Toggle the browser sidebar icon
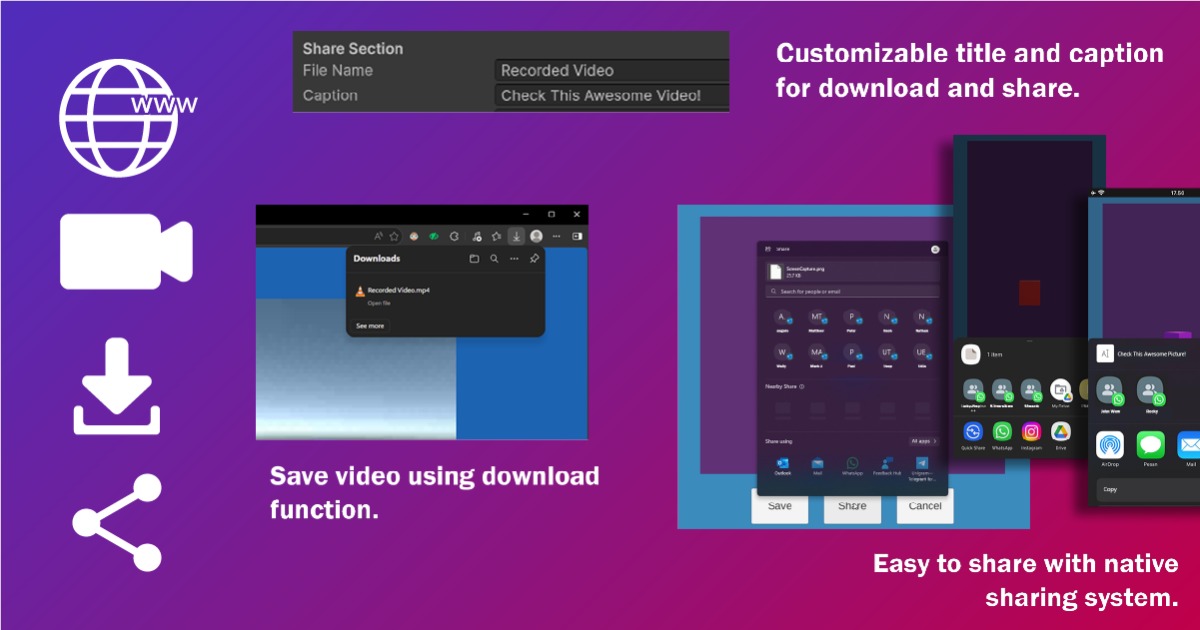Screen dimensions: 1200x630 577,236
